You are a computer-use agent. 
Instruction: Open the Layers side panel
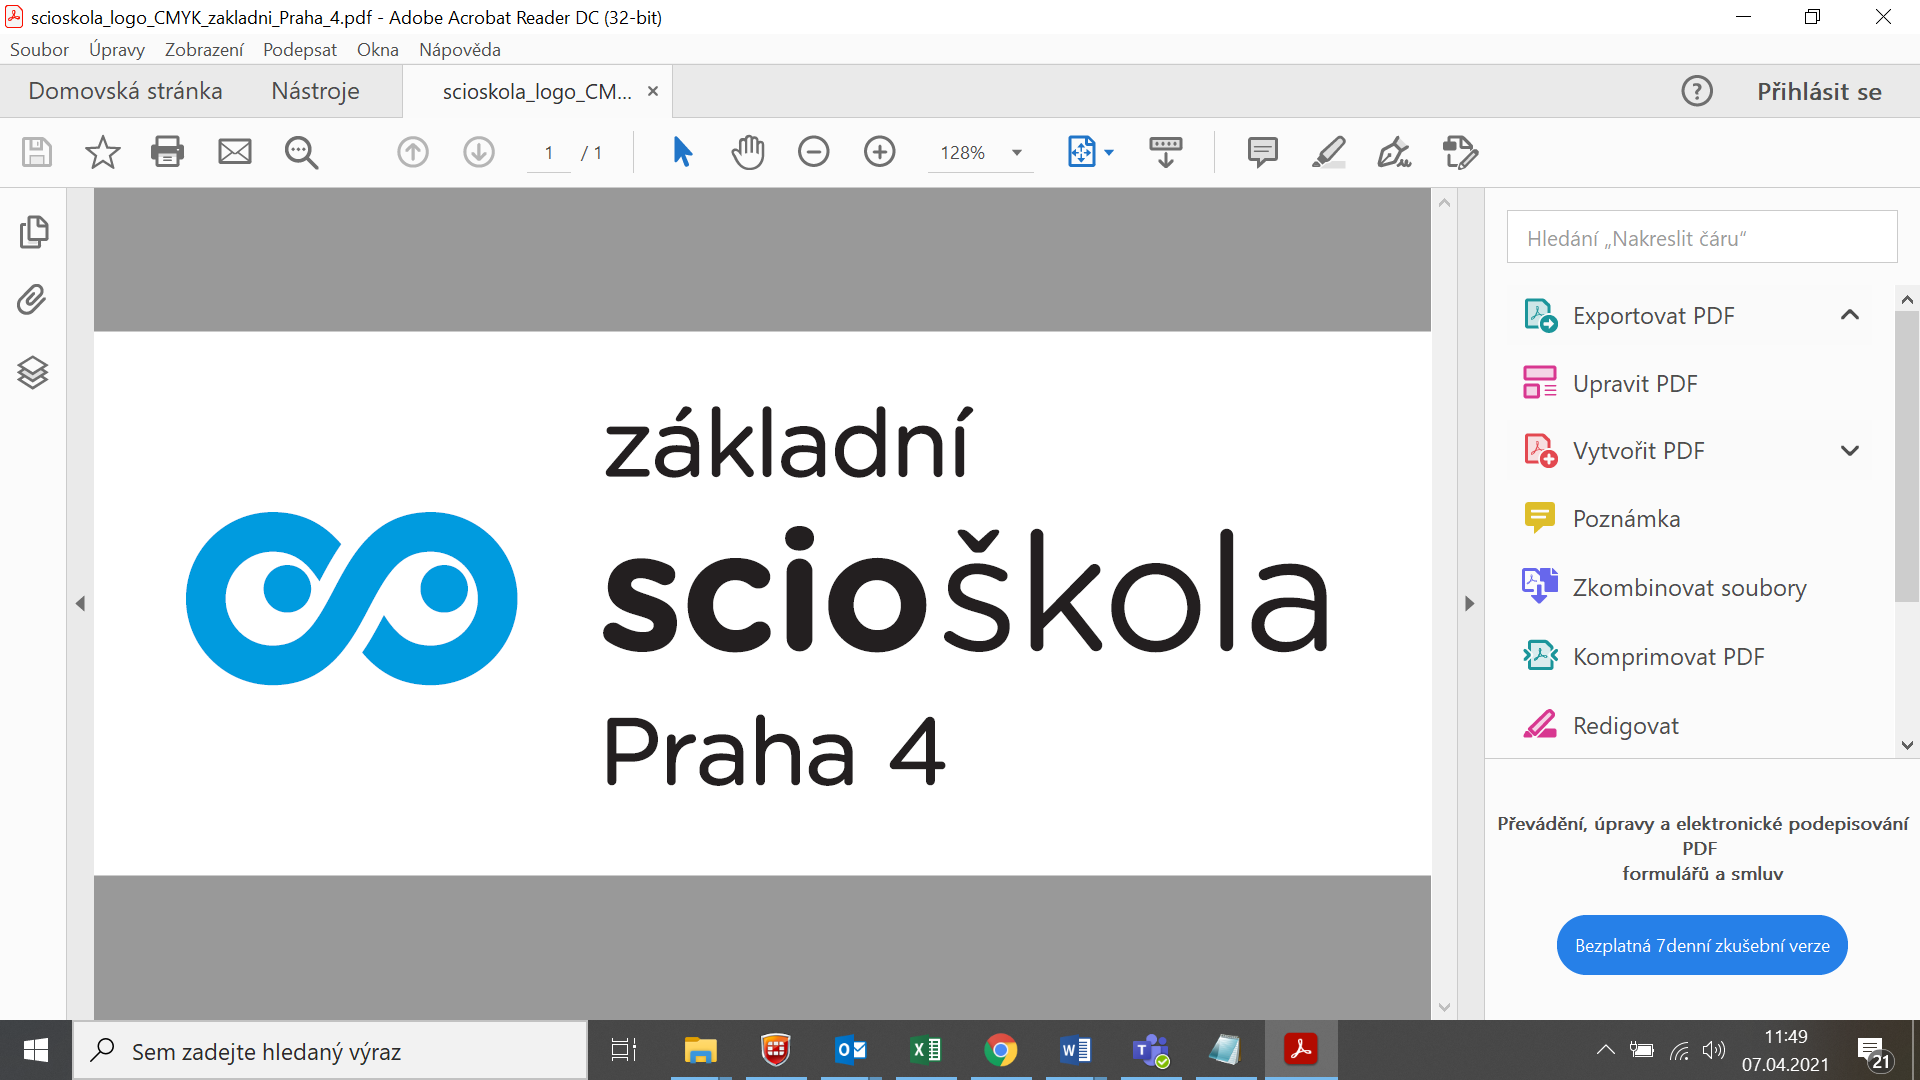coord(33,372)
